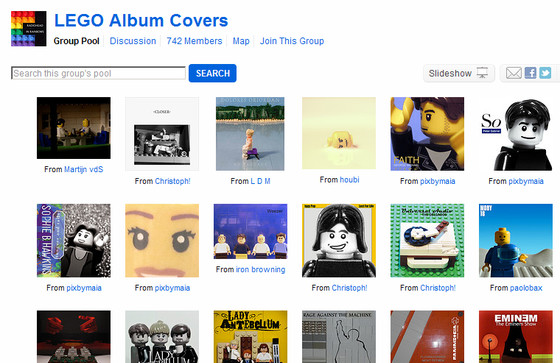The width and height of the screenshot is (560, 363).
Task: Open the group Map link
Action: (x=241, y=41)
